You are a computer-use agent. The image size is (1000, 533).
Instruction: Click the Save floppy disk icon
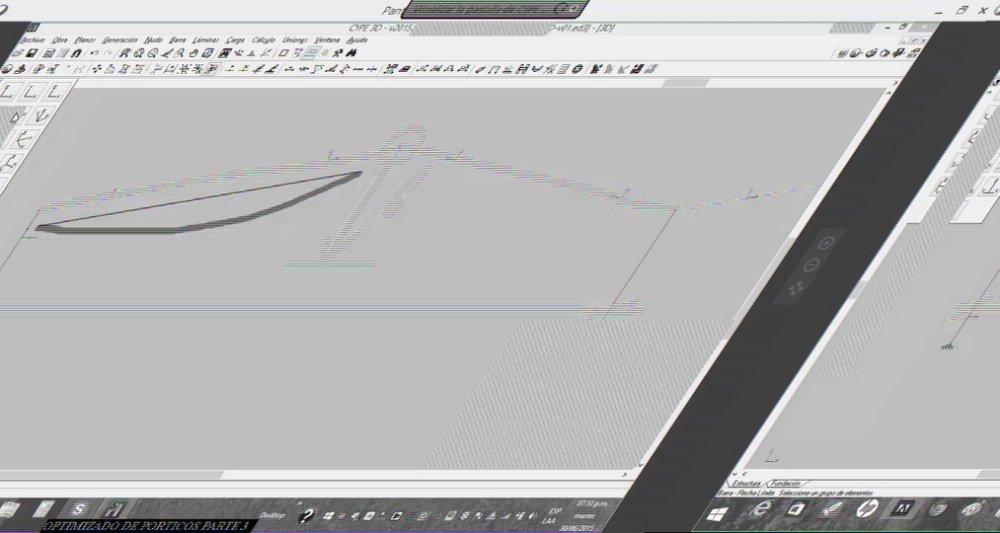[x=31, y=54]
